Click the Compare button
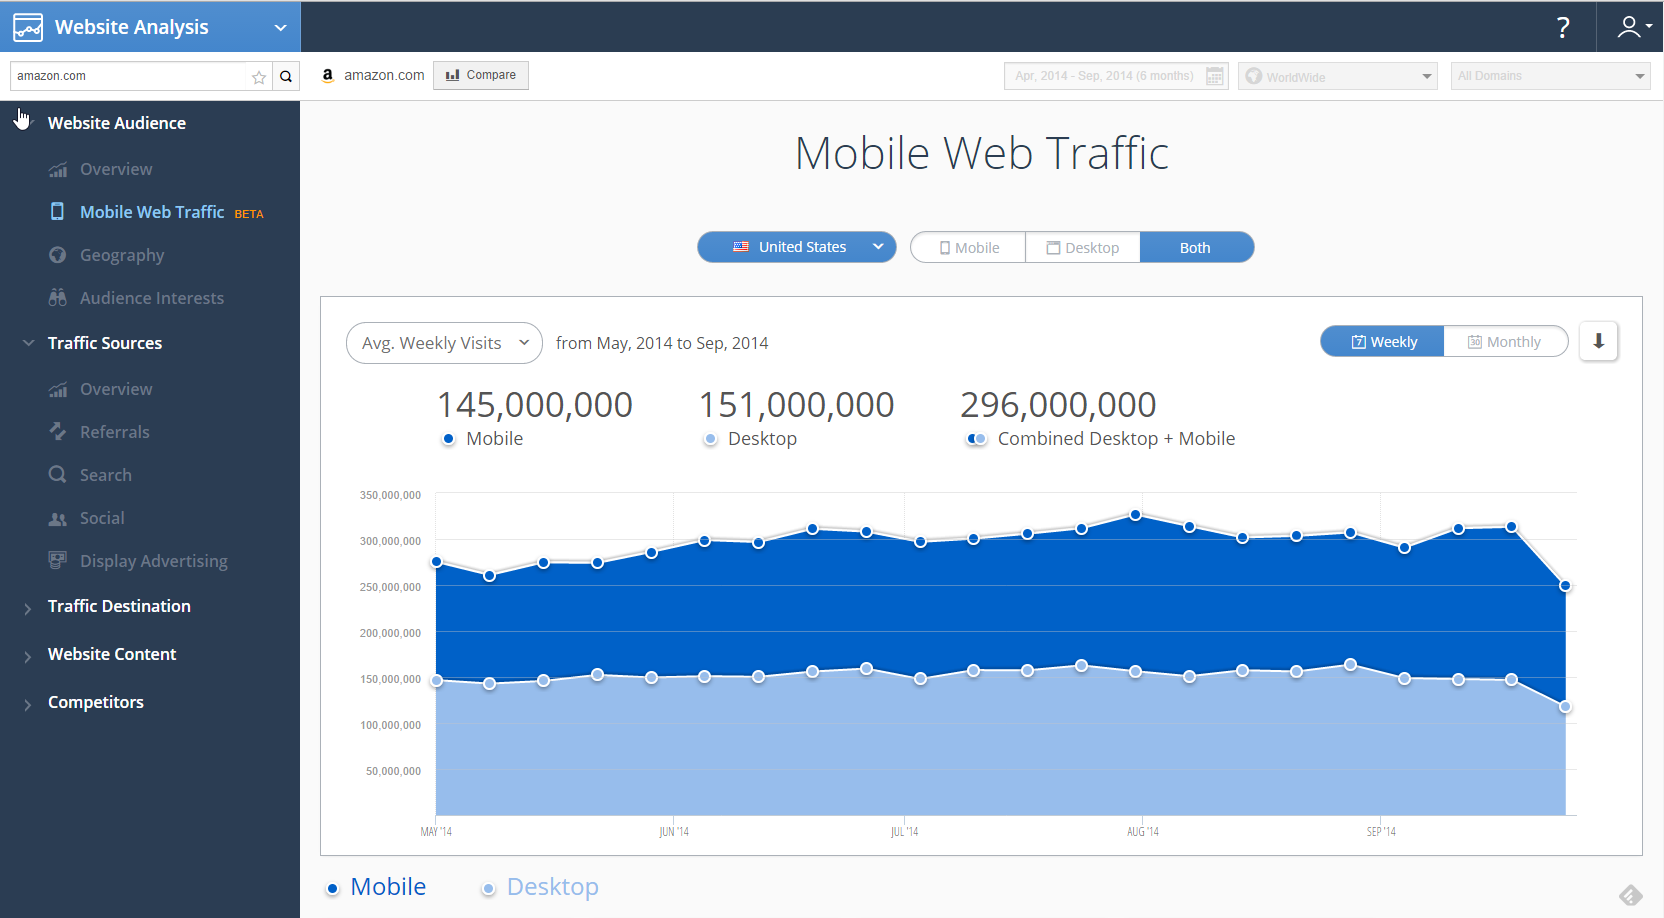The image size is (1664, 918). pyautogui.click(x=481, y=75)
